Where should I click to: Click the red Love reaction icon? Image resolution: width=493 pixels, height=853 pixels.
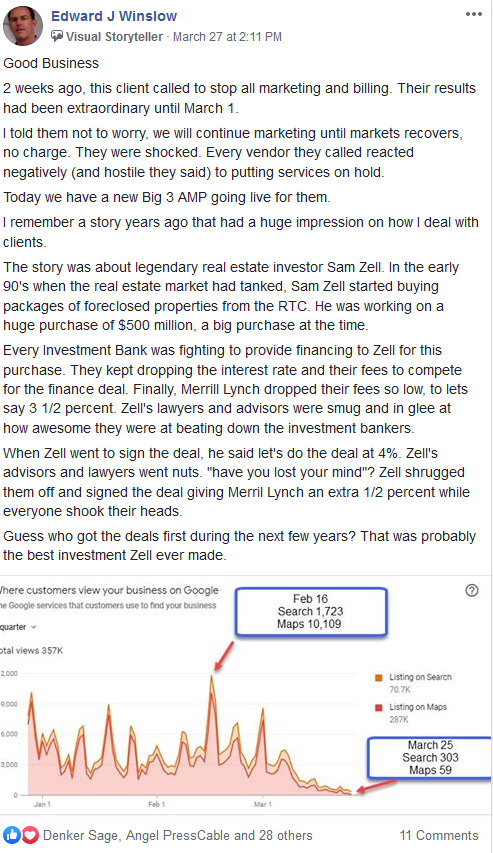pyautogui.click(x=30, y=835)
